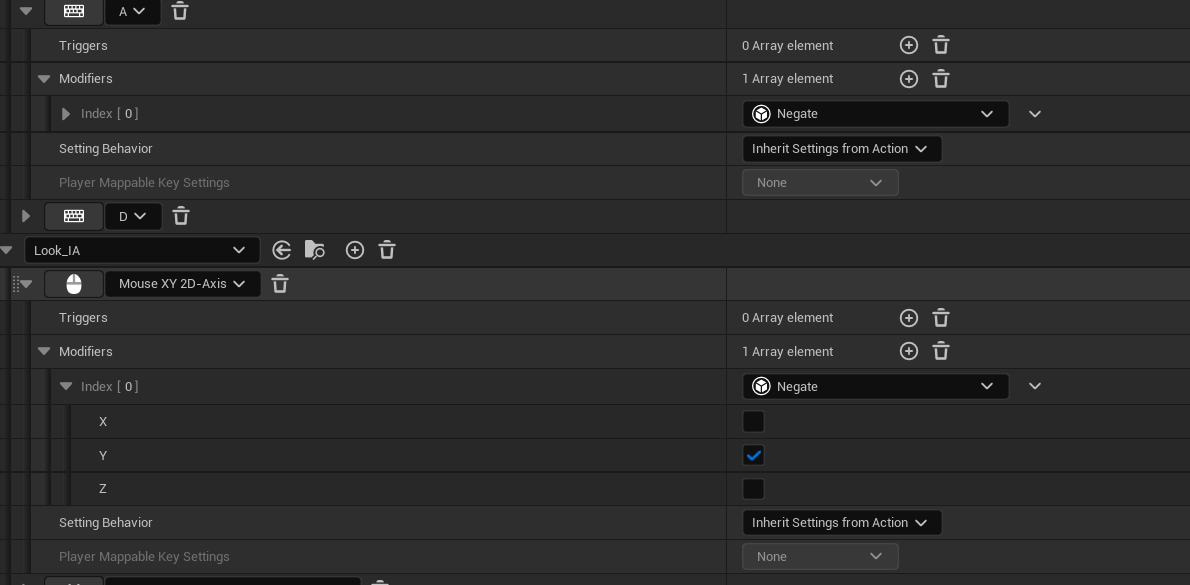
Task: Add a trigger to the A key mapping
Action: [908, 46]
